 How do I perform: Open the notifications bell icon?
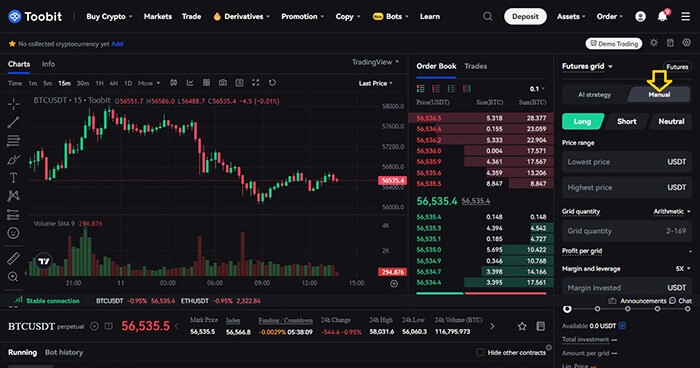click(662, 17)
